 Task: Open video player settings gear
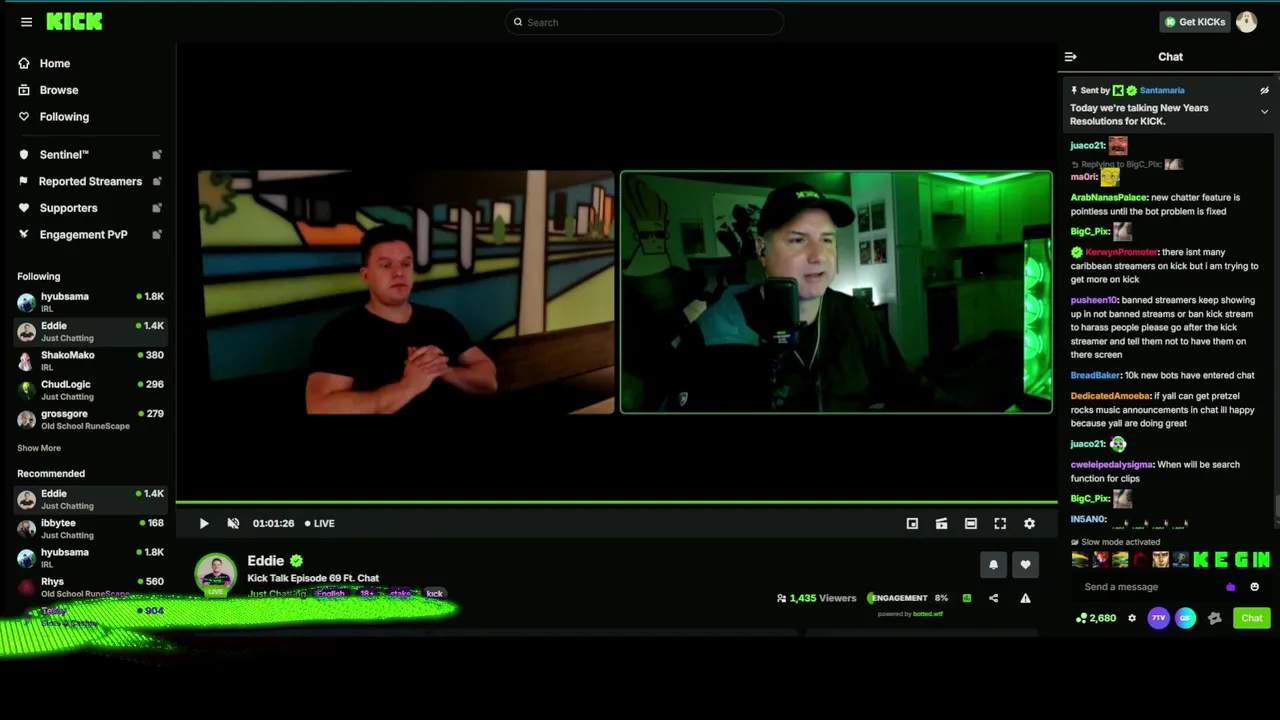(x=1029, y=523)
